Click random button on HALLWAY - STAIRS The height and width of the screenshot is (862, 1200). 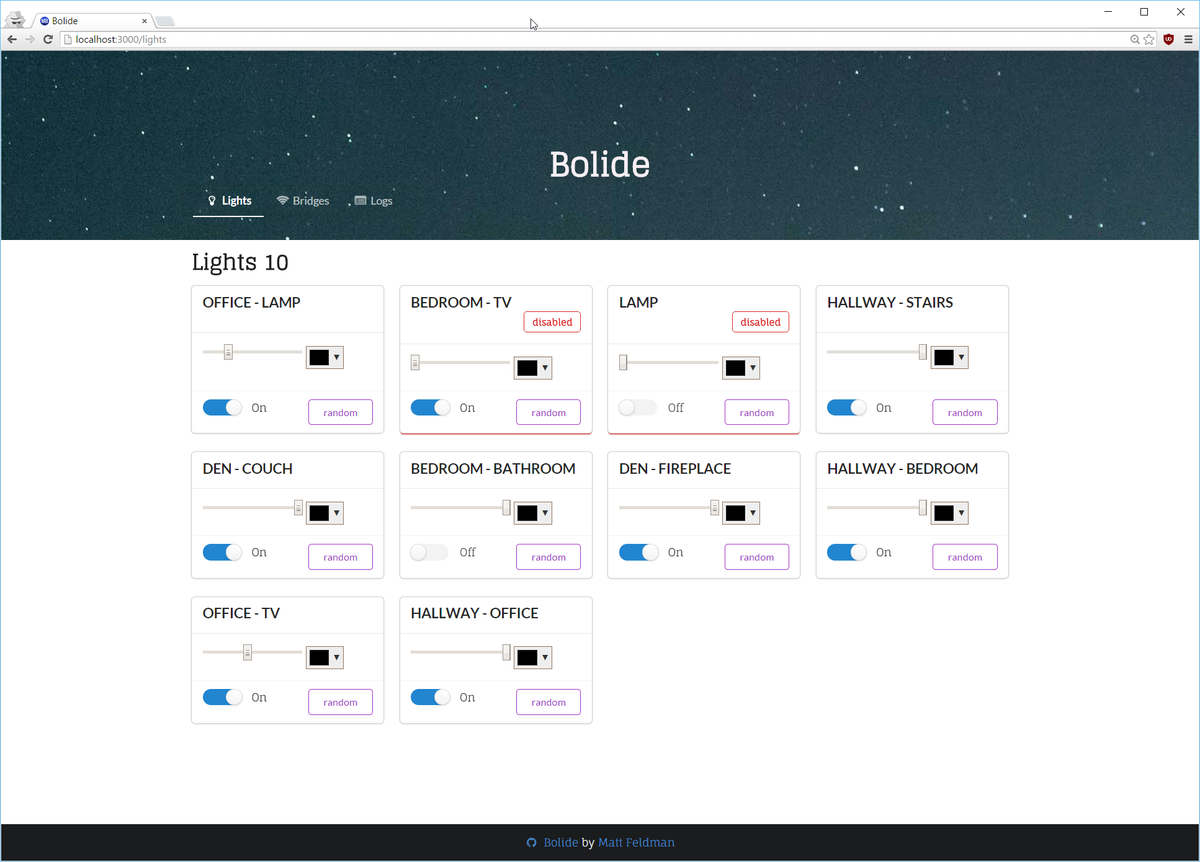point(965,413)
